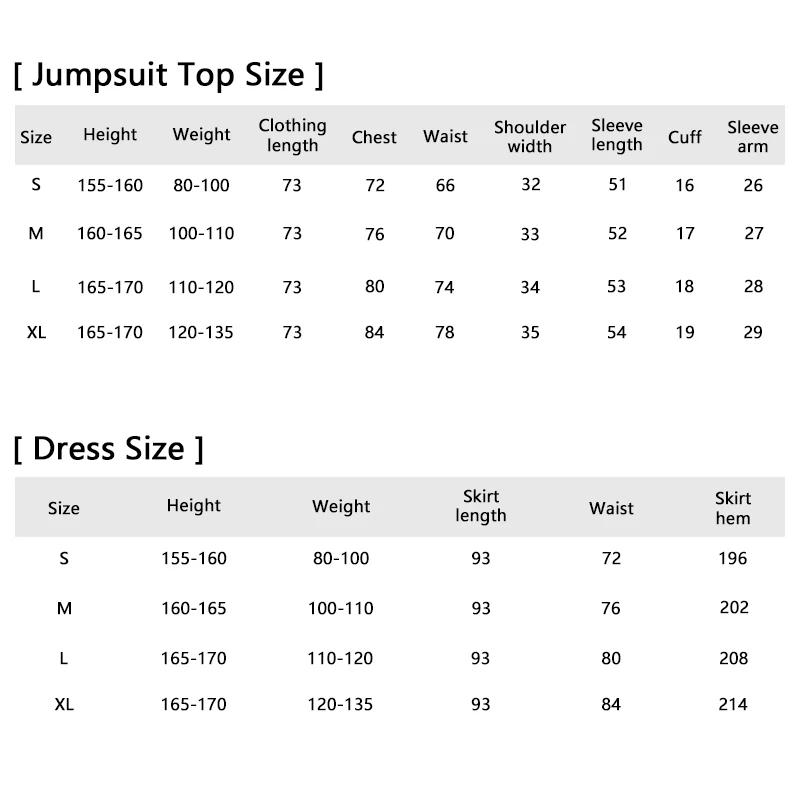This screenshot has height=800, width=800.
Task: Select skirt hem value 208
Action: click(x=733, y=658)
